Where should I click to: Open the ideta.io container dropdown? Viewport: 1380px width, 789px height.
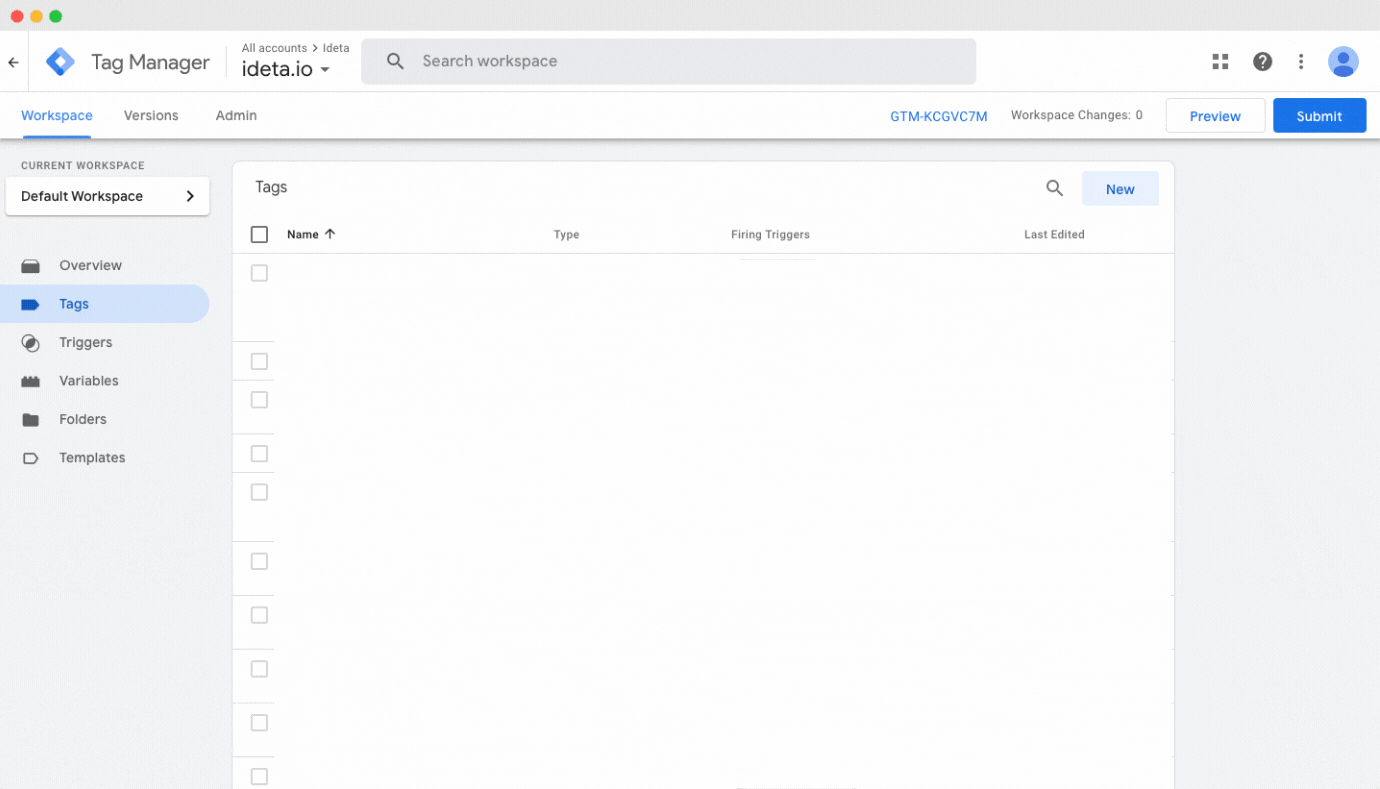coord(286,69)
